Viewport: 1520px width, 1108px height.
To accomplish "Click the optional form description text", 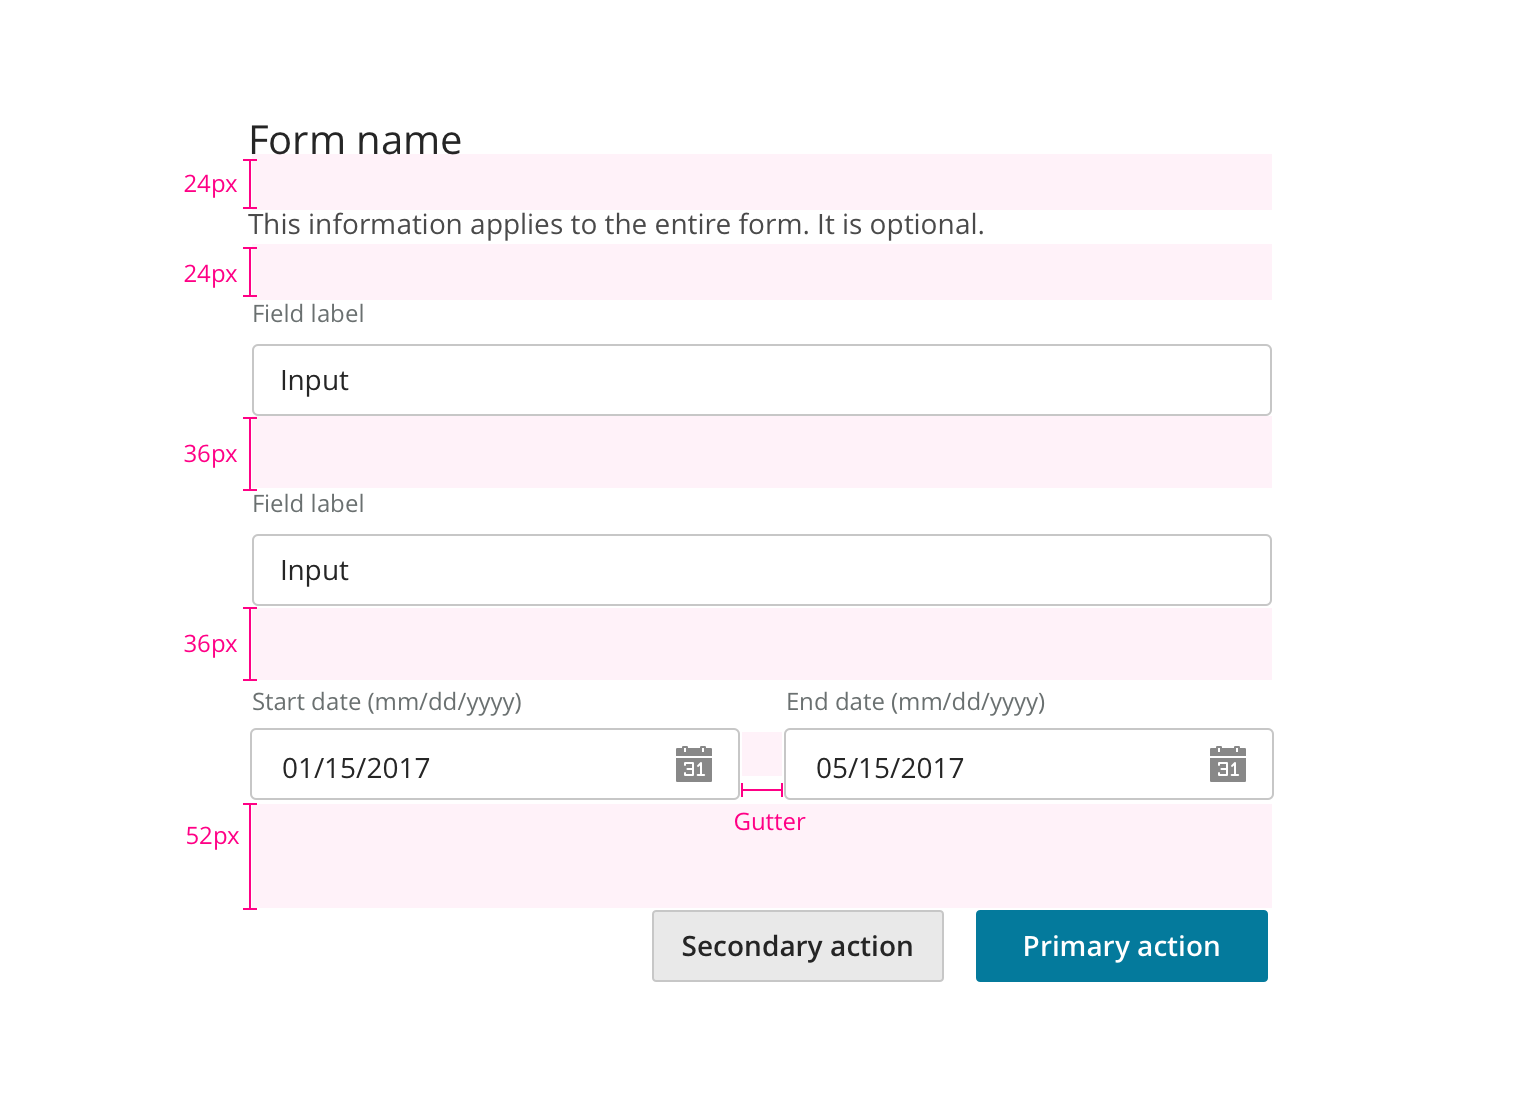I will coord(616,225).
